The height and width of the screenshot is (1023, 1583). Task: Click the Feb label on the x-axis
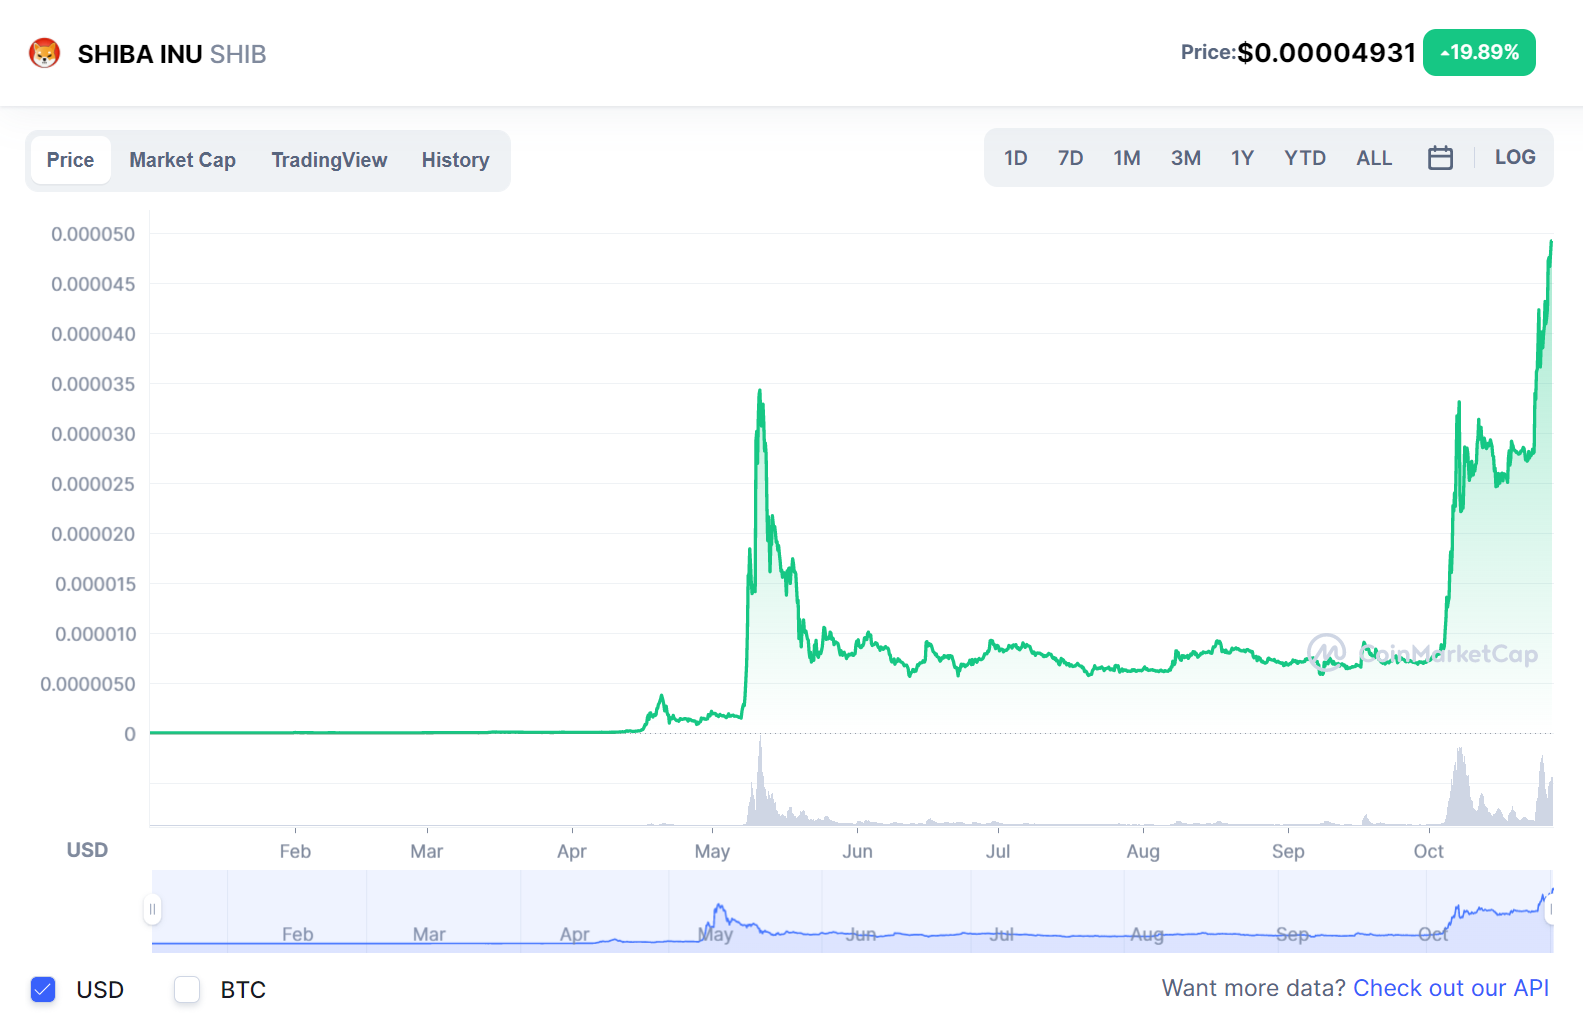[x=295, y=851]
